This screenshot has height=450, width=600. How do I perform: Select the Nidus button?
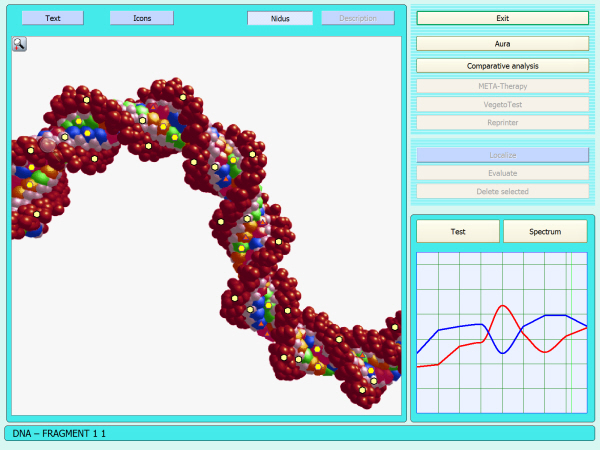(x=280, y=18)
